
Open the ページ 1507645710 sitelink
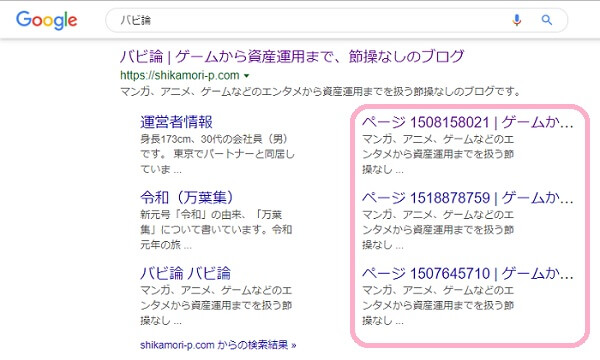pyautogui.click(x=467, y=273)
